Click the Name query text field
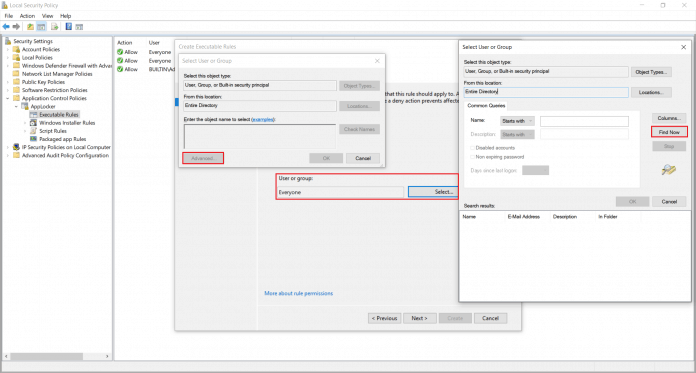The height and width of the screenshot is (373, 696). (x=584, y=121)
